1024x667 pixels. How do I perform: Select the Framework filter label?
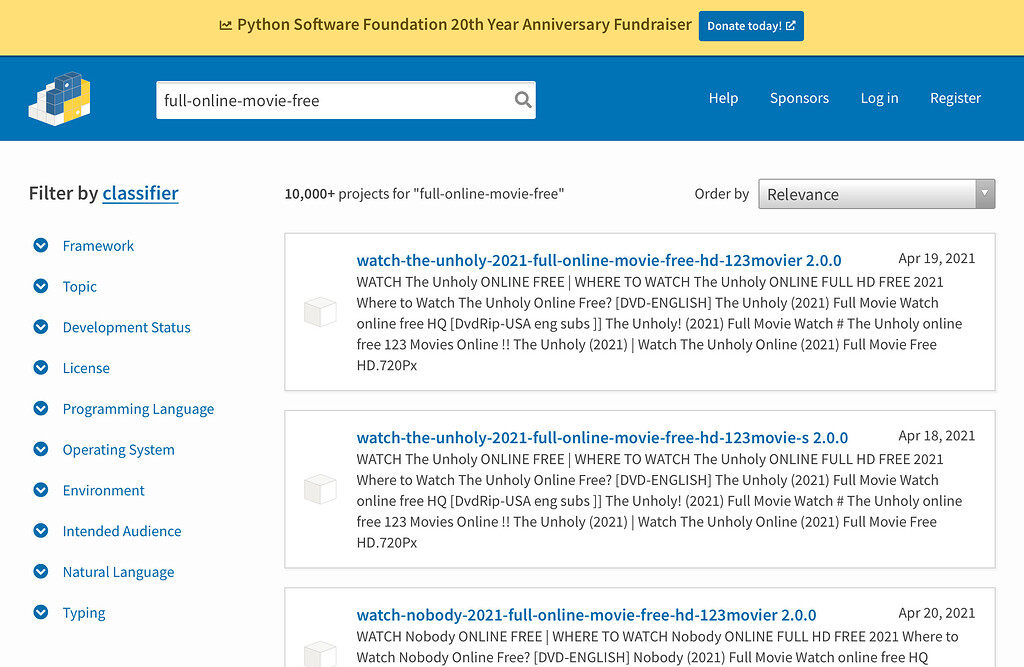click(98, 246)
